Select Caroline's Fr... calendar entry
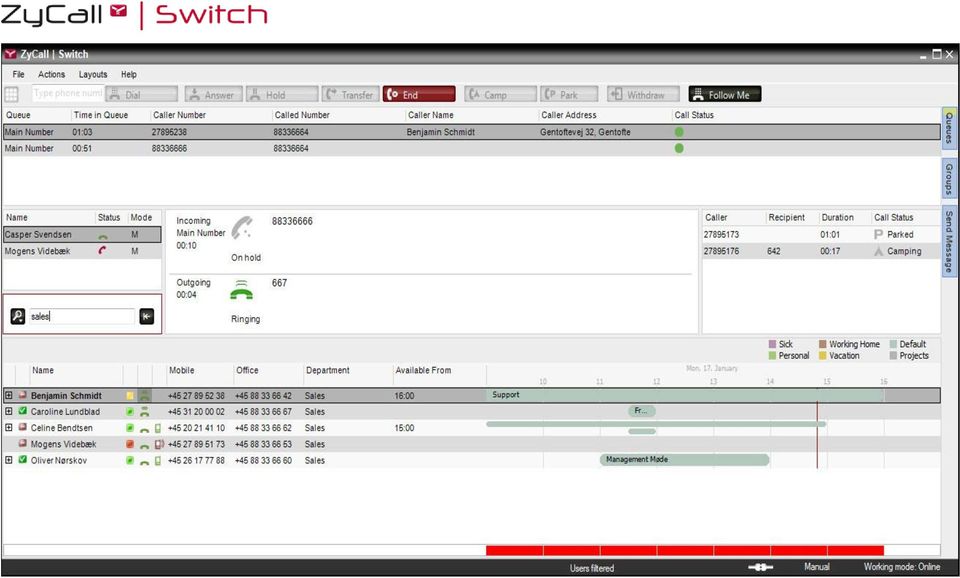The height and width of the screenshot is (578, 960). click(642, 411)
